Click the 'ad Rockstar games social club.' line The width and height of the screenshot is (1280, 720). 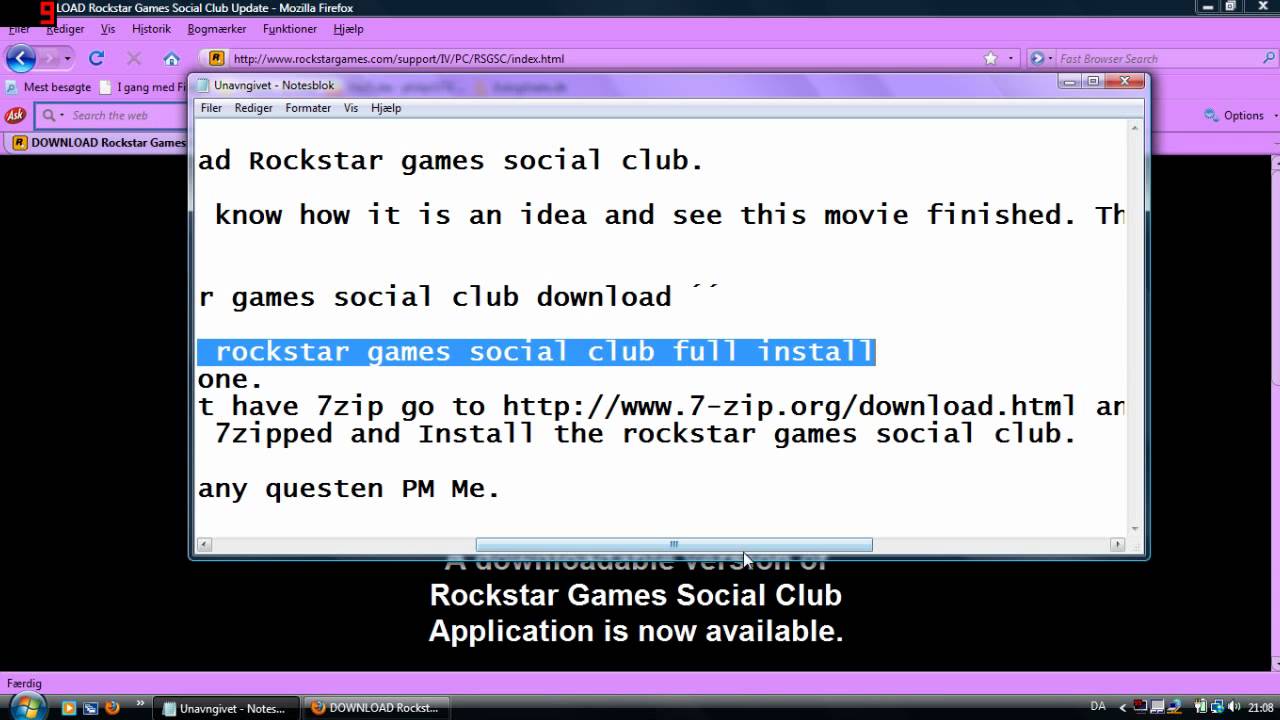[451, 161]
